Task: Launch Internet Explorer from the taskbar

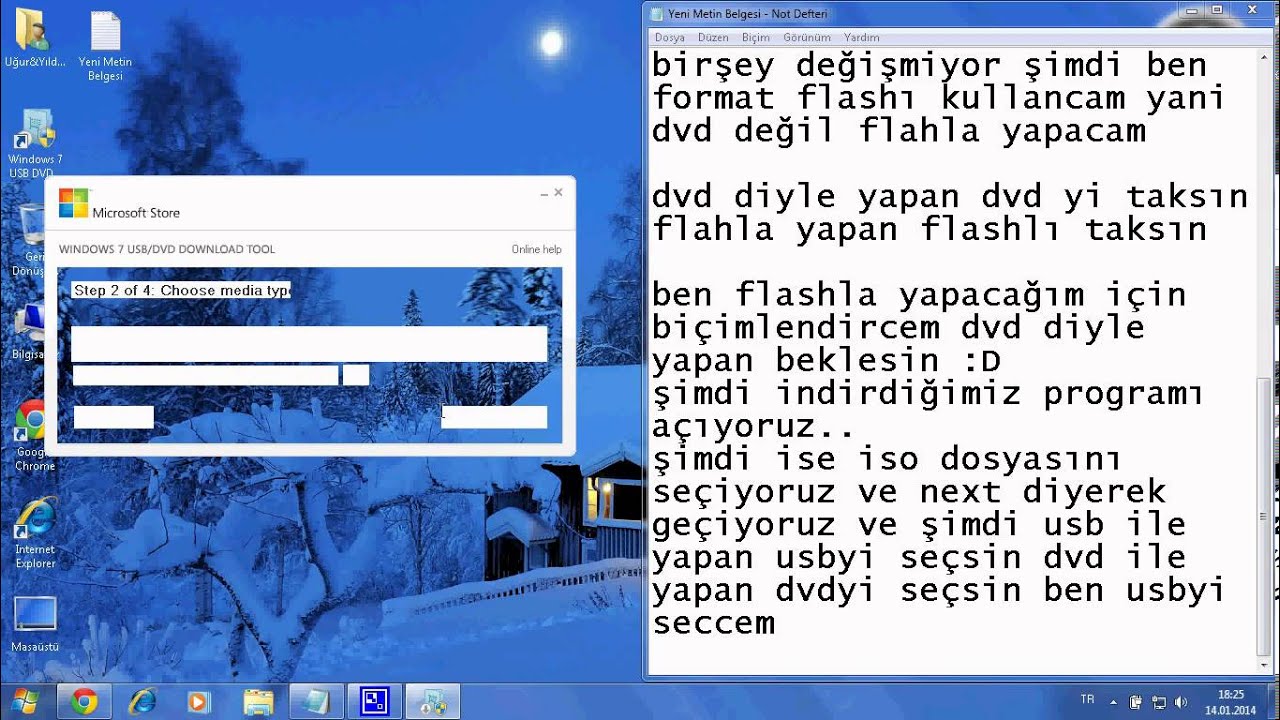Action: (141, 702)
